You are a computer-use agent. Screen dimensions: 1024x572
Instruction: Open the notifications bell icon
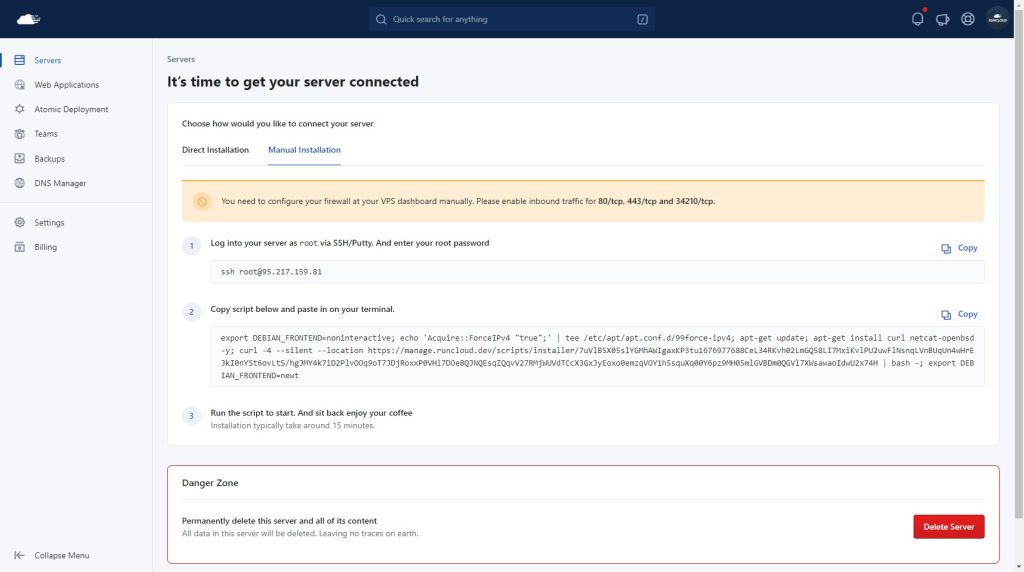click(917, 19)
